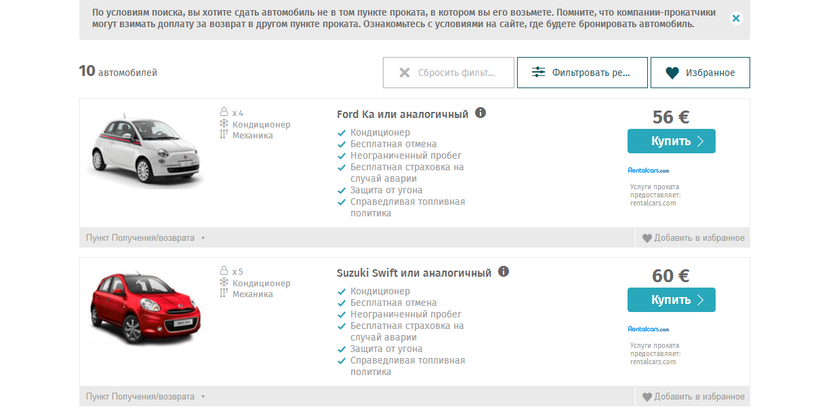Viewport: 820px width, 409px height.
Task: Buy the Suzuki Swift for 60 €
Action: pos(671,300)
